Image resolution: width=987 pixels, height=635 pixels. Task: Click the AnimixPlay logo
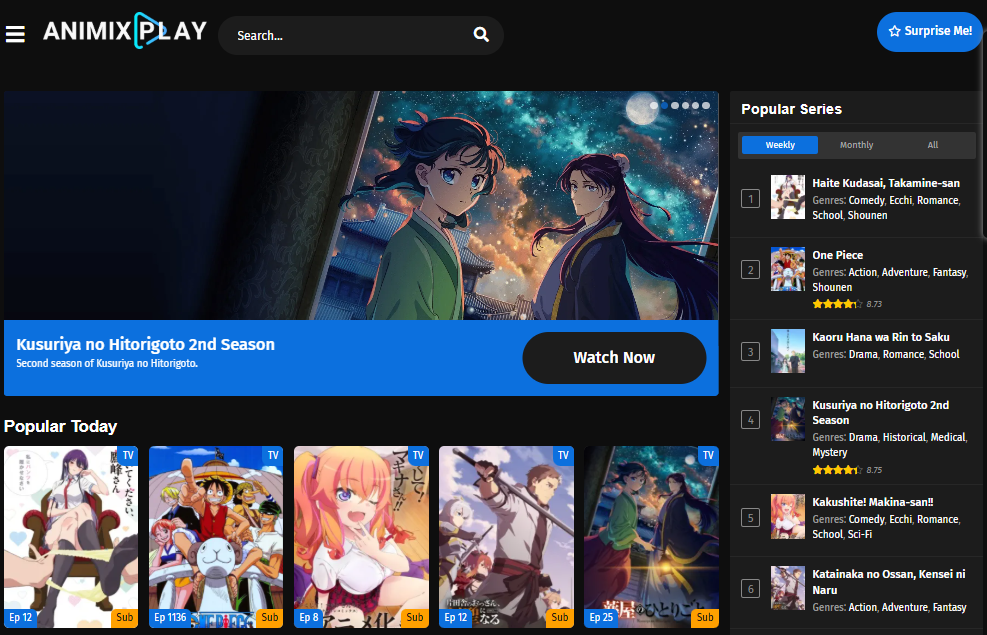tap(125, 31)
